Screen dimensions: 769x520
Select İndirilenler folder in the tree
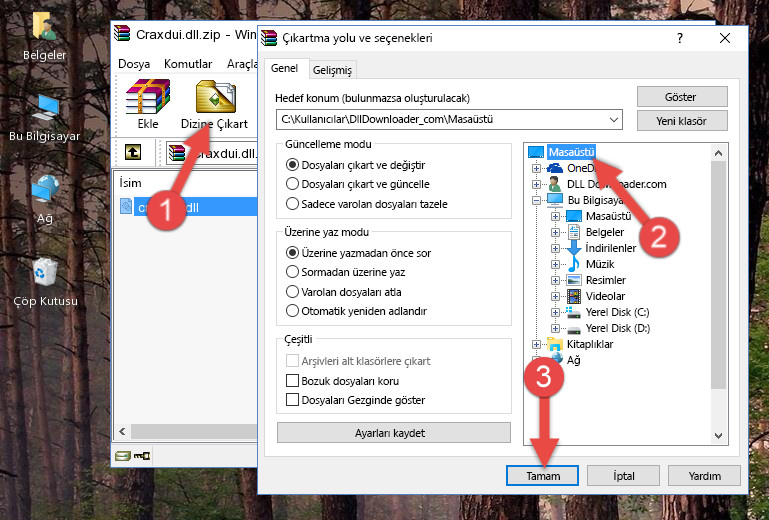[x=611, y=248]
